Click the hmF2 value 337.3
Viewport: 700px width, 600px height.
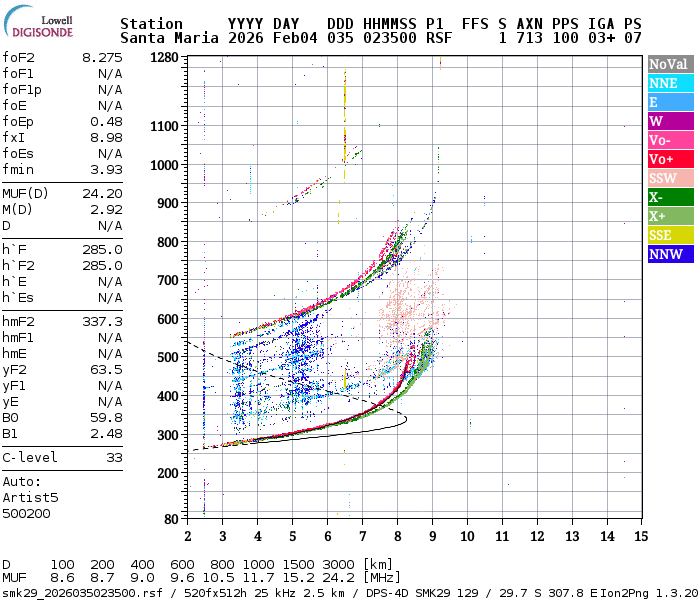click(x=102, y=321)
